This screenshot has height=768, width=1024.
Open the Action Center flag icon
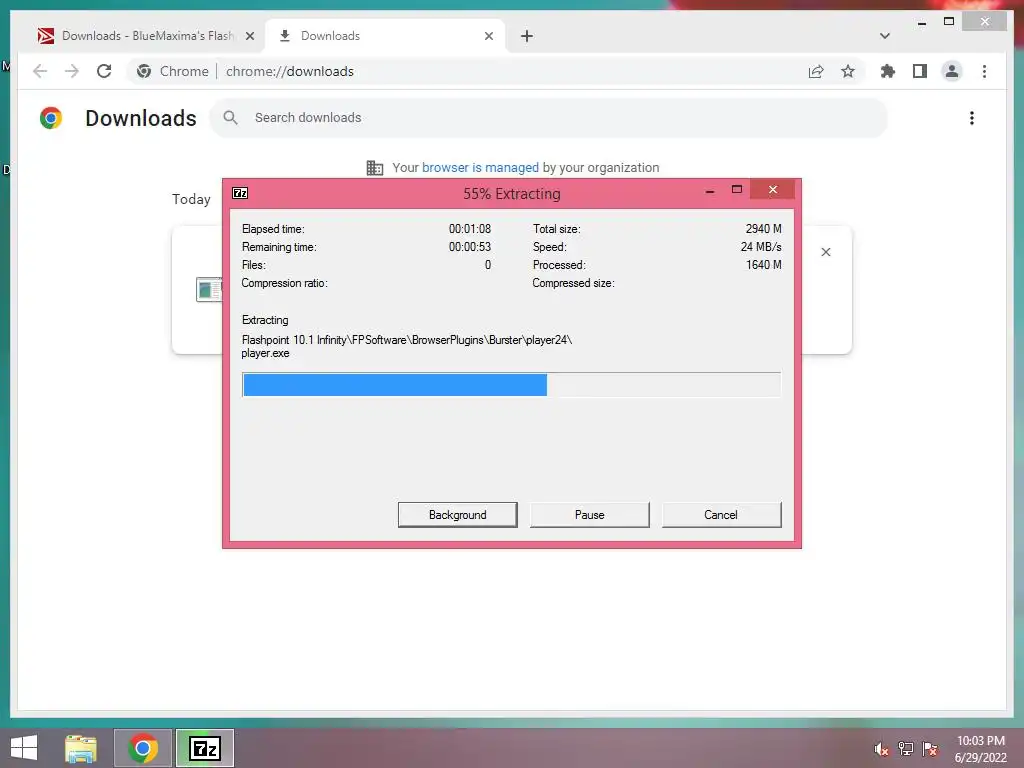coord(930,749)
